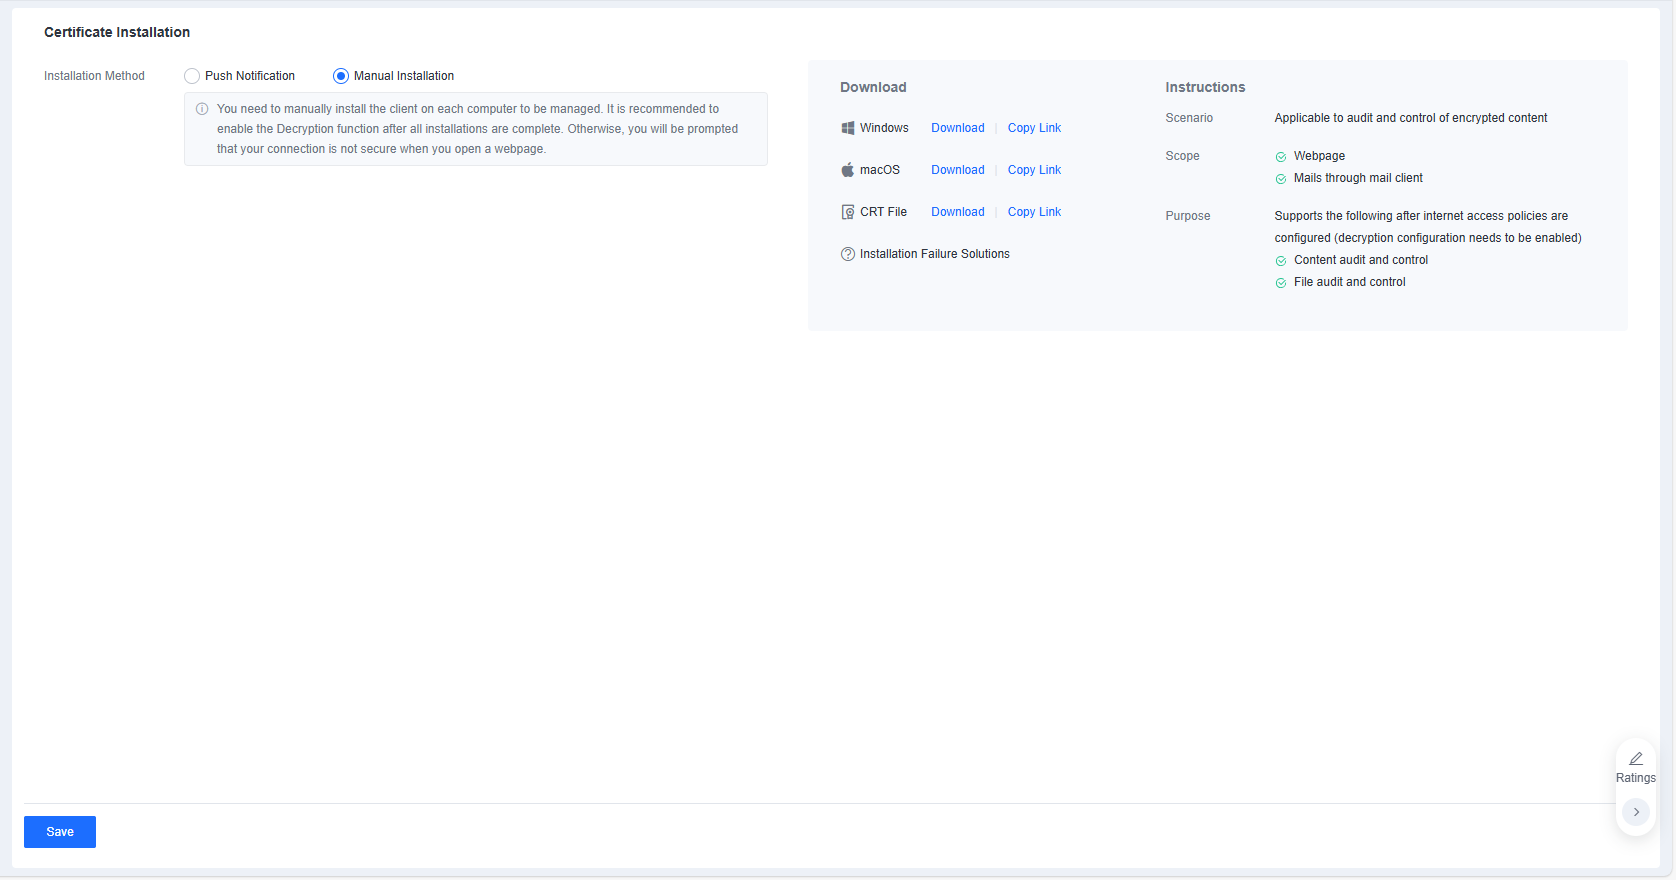Click the question mark help icon
Screen dimensions: 1676x880
click(x=848, y=254)
